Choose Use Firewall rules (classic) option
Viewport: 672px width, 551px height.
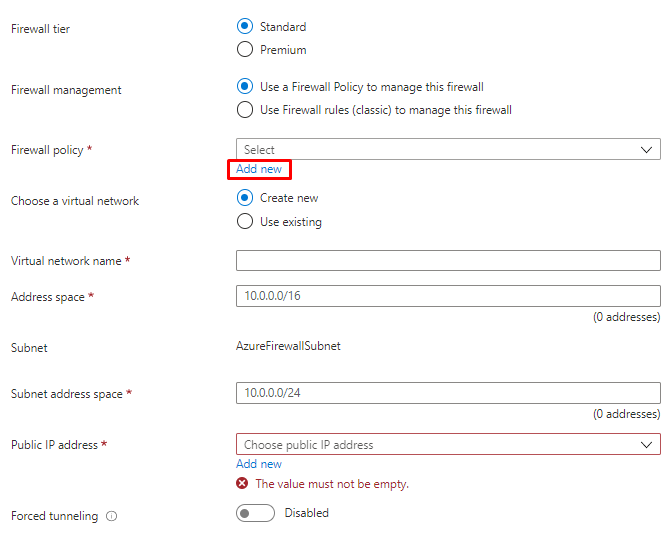[x=245, y=110]
